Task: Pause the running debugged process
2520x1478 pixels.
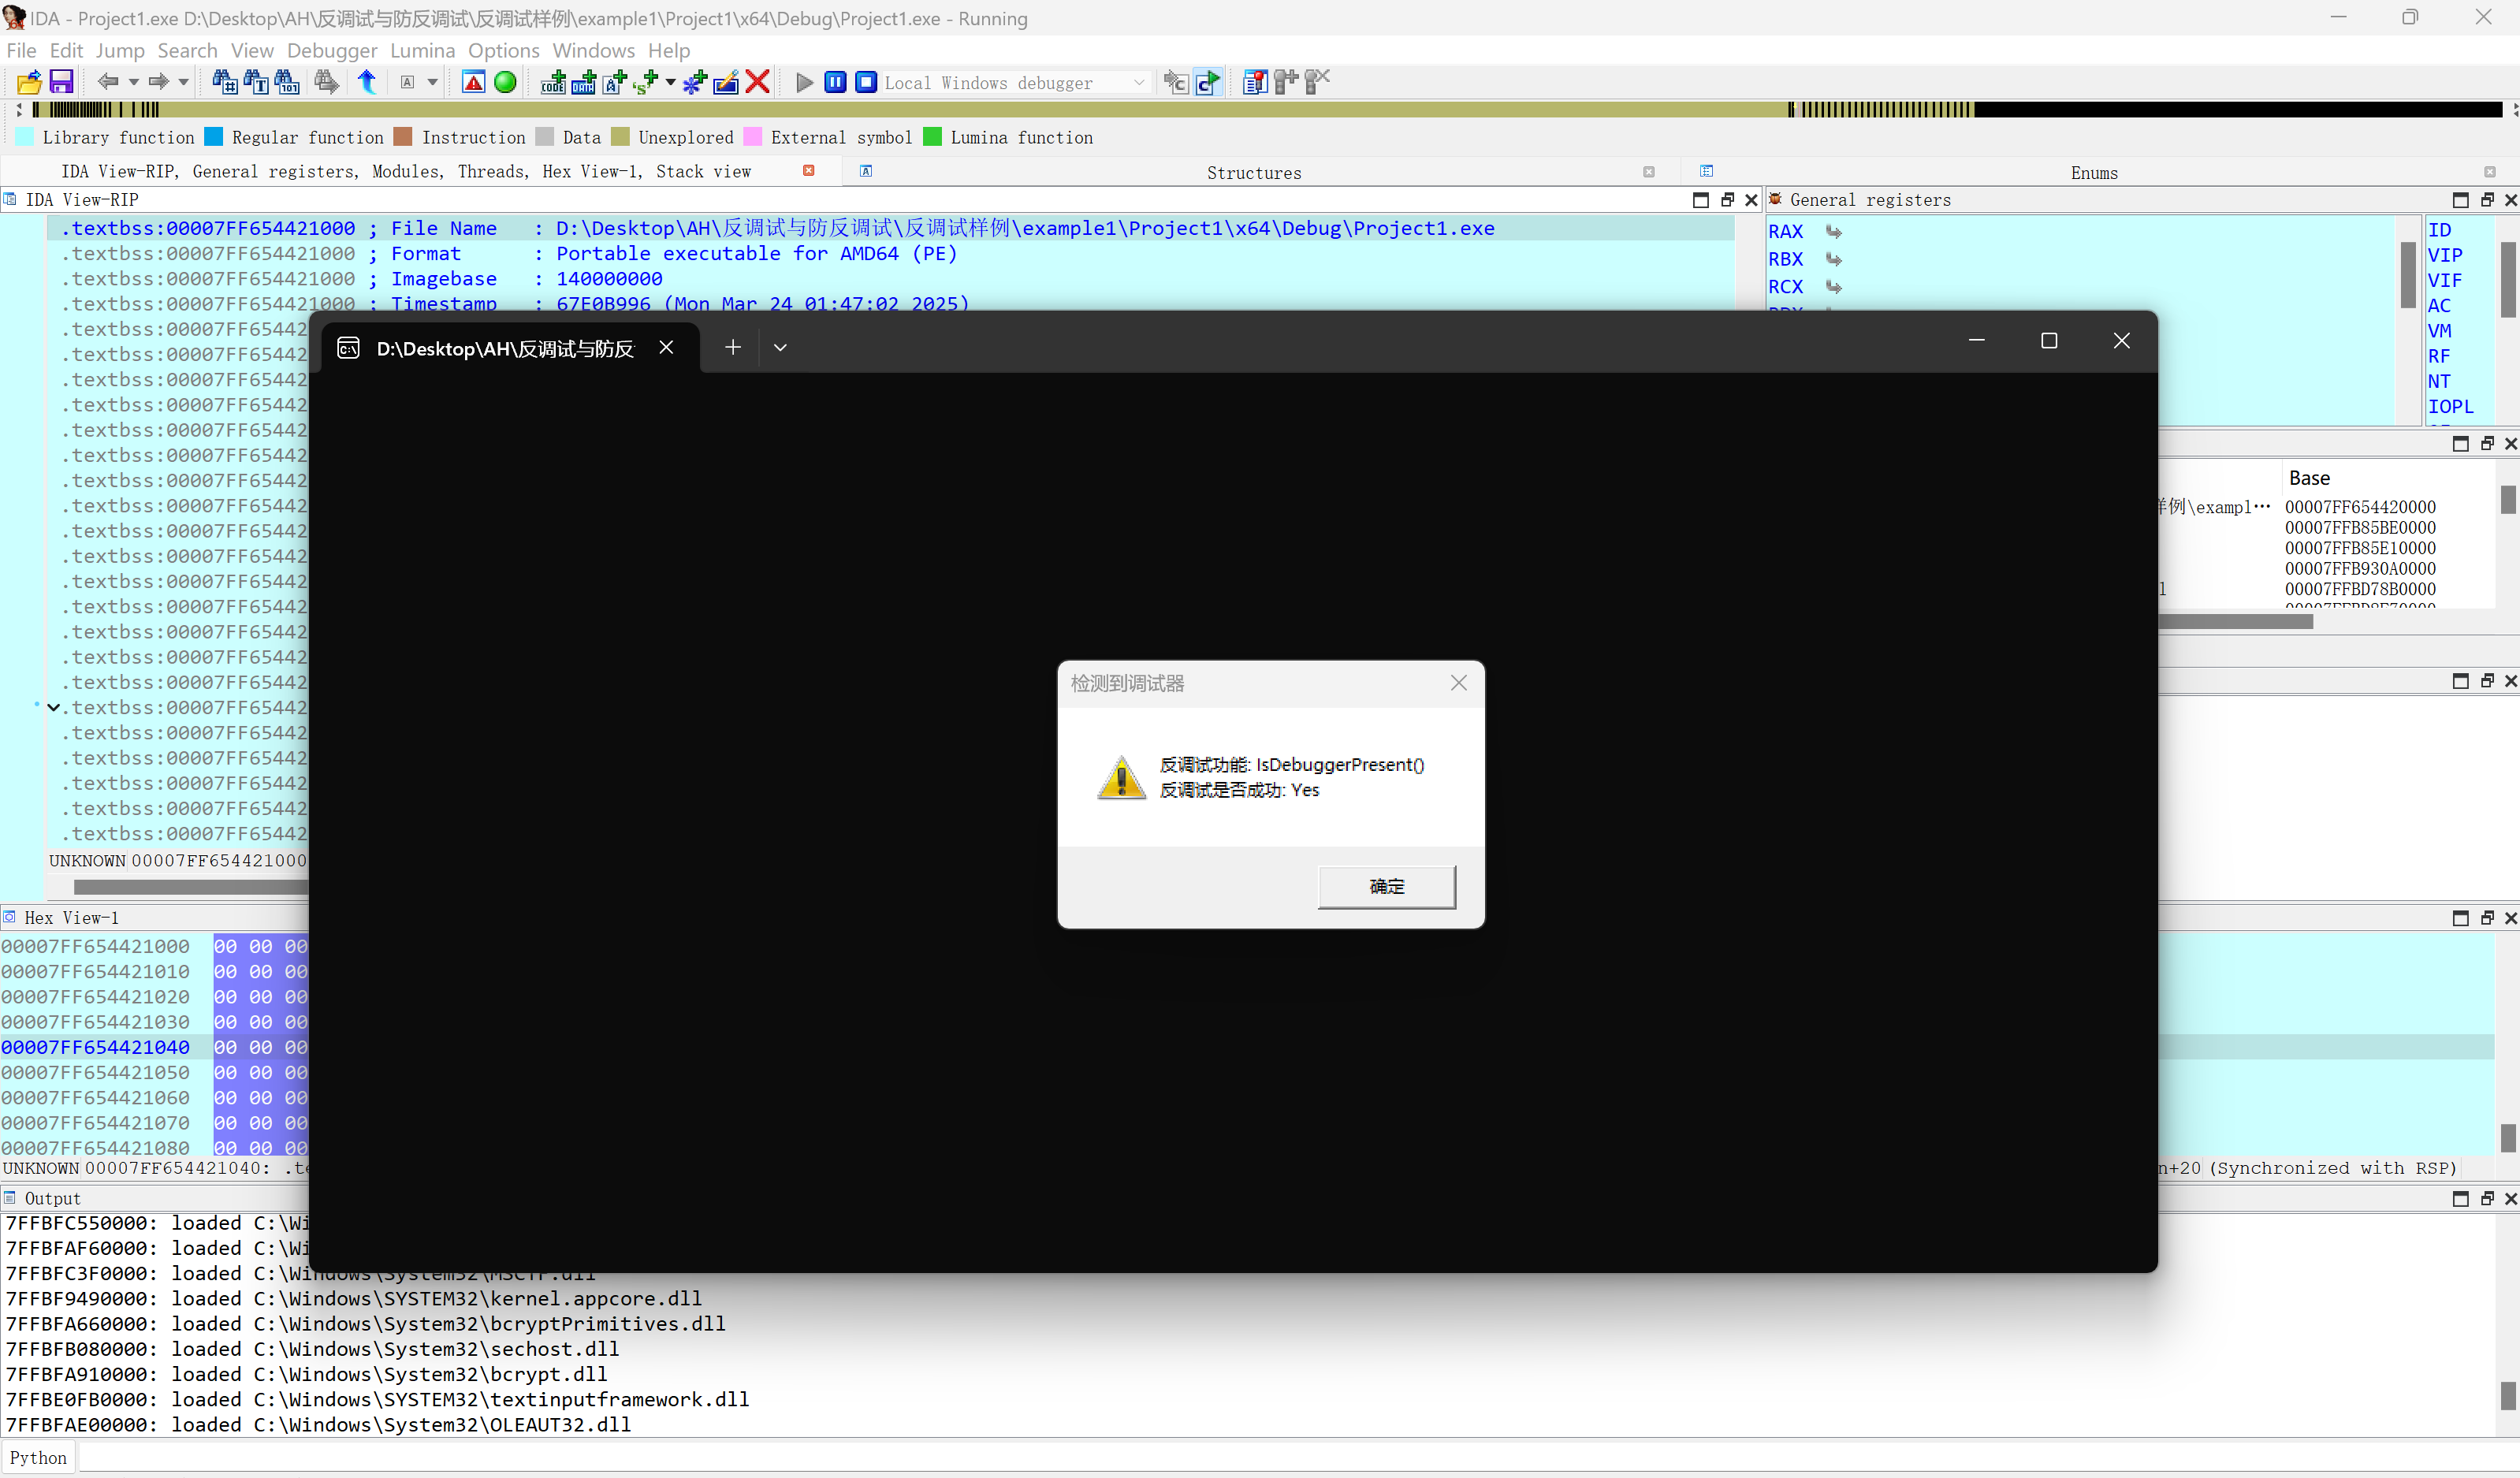Action: click(x=835, y=83)
